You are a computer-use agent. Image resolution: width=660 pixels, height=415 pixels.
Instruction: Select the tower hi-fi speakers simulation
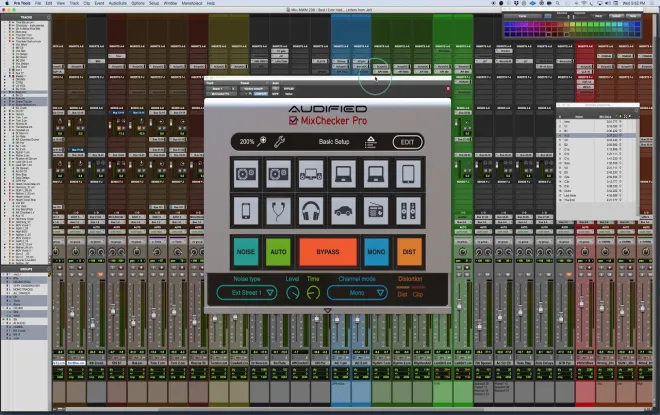click(408, 210)
